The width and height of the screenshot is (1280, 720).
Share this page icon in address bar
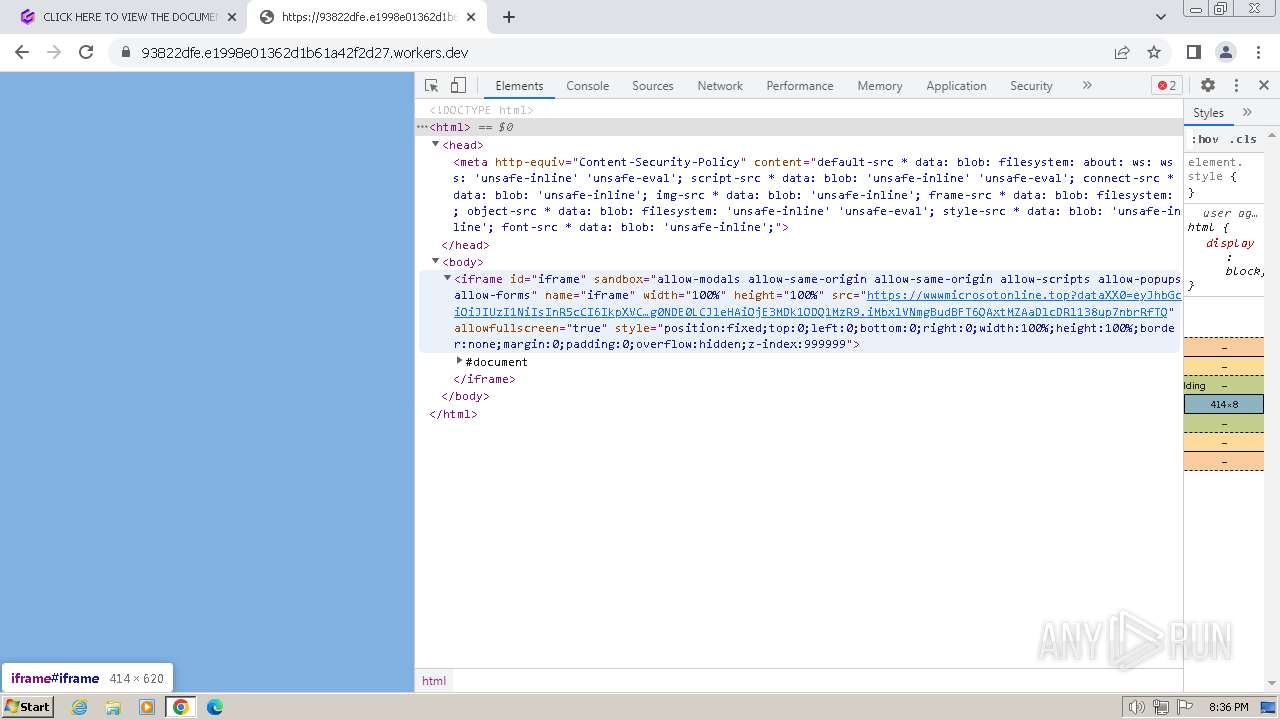[x=1122, y=52]
